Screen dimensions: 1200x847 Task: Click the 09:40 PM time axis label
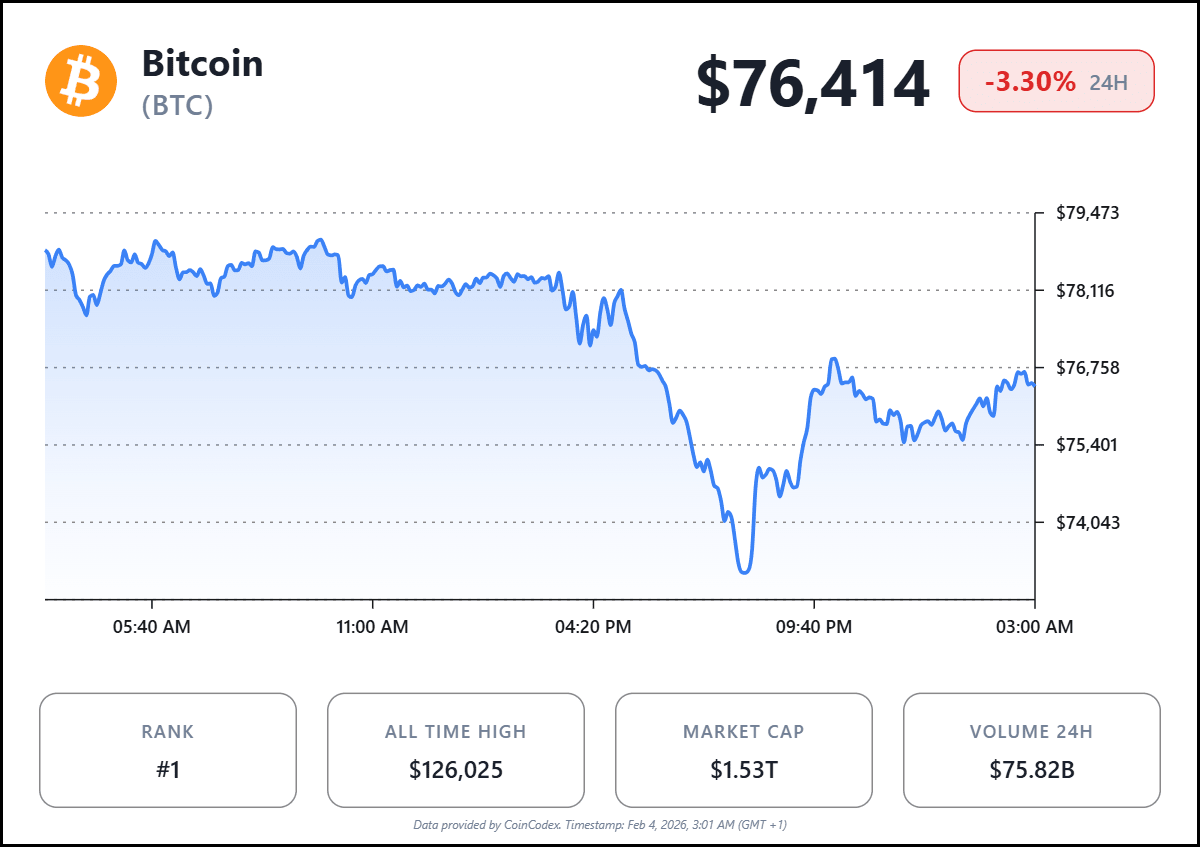(x=814, y=627)
